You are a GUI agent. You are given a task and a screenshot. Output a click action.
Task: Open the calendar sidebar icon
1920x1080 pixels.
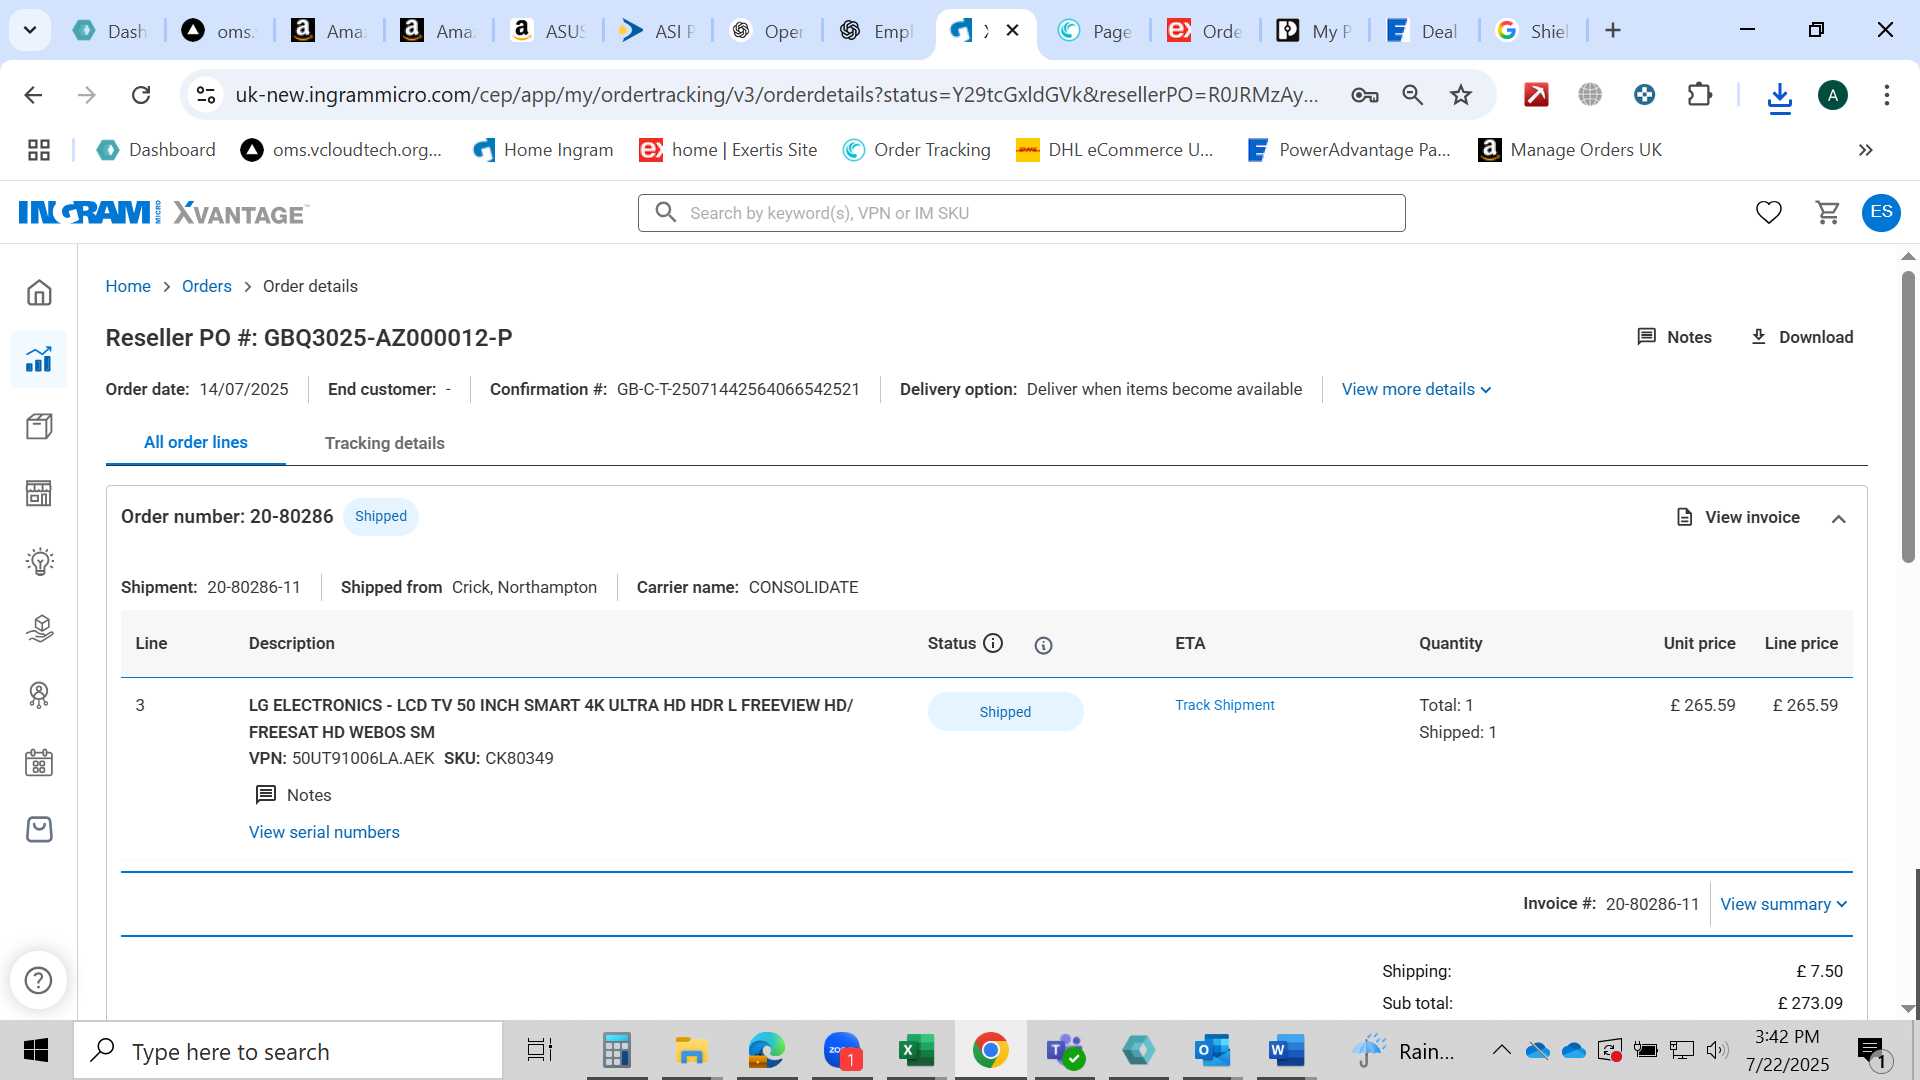(x=39, y=763)
